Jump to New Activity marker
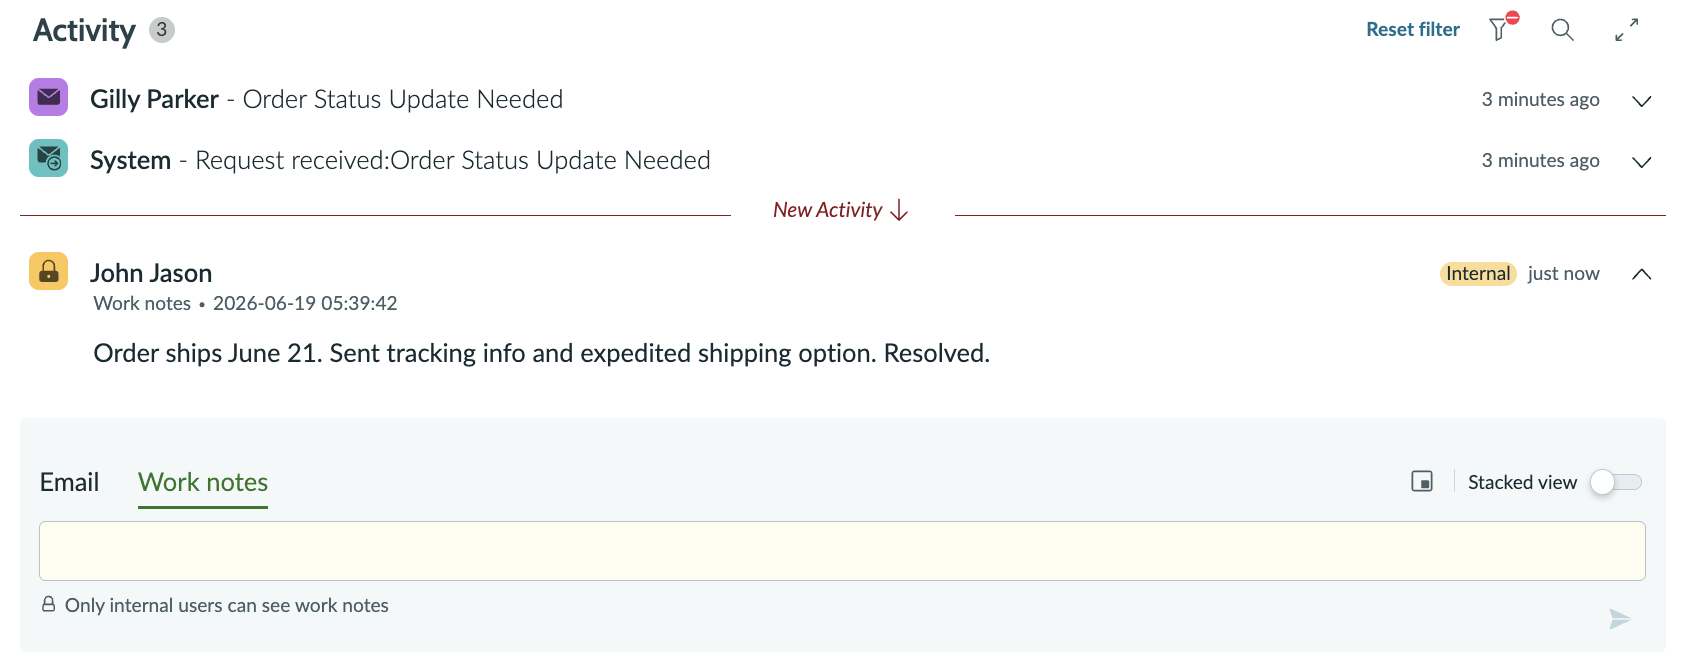 841,210
